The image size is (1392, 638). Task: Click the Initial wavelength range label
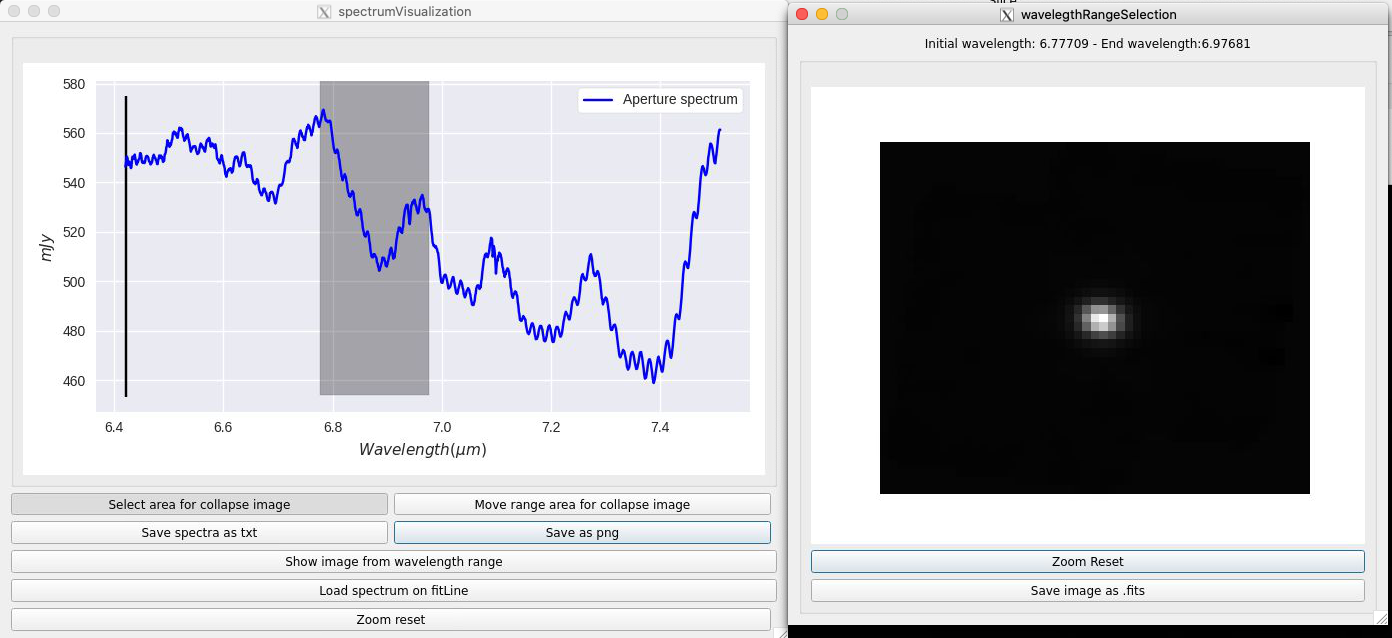1087,44
